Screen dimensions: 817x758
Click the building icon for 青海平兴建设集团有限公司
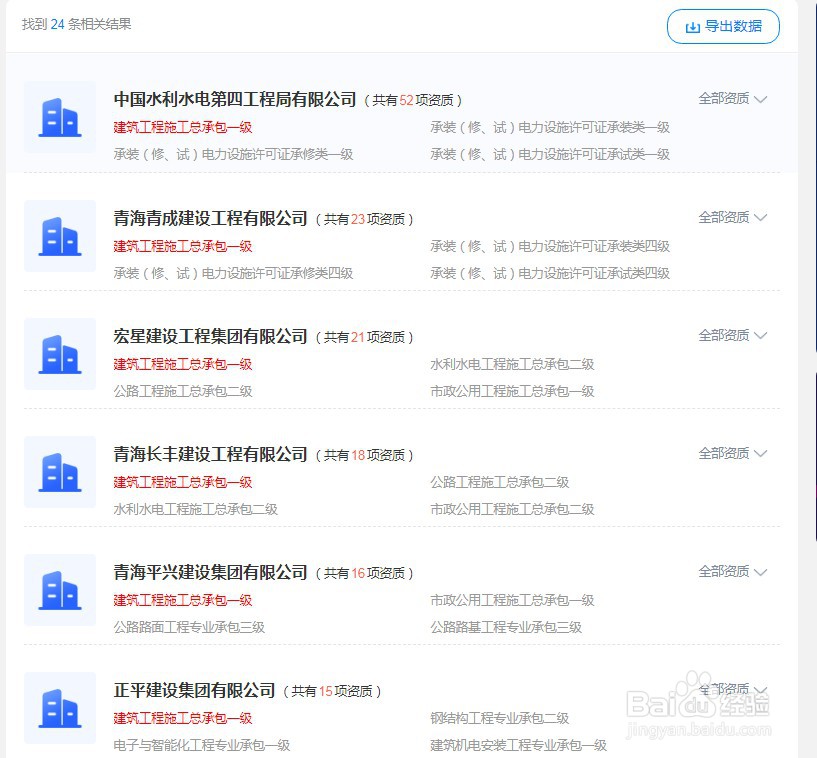(x=59, y=590)
